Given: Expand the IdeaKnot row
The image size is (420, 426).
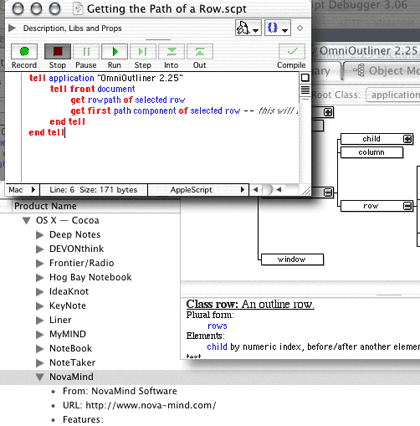Looking at the screenshot, I should coord(40,292).
